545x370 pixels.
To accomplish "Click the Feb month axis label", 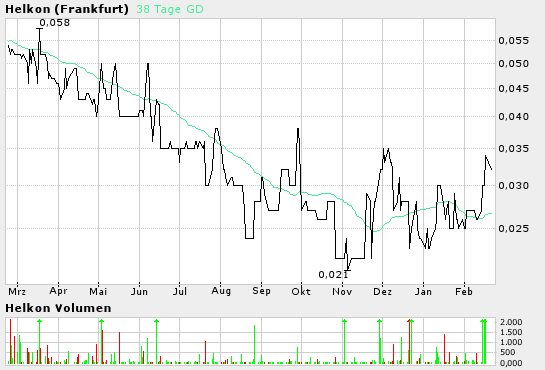I will 464,291.
